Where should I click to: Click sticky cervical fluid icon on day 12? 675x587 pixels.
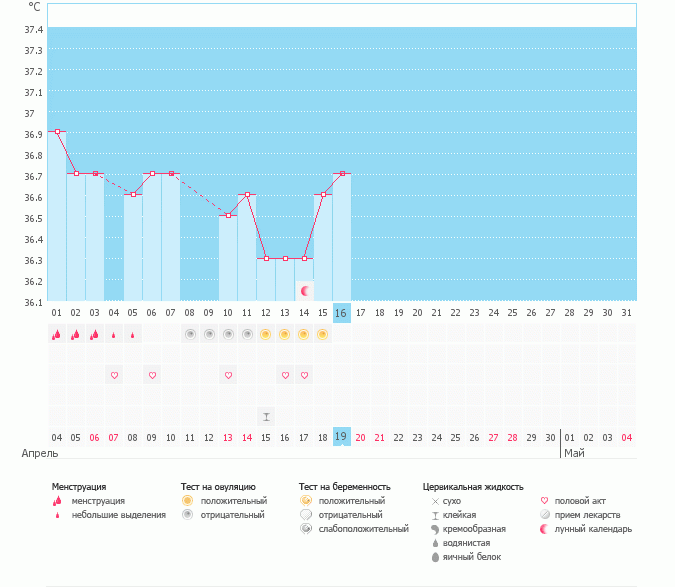266,415
